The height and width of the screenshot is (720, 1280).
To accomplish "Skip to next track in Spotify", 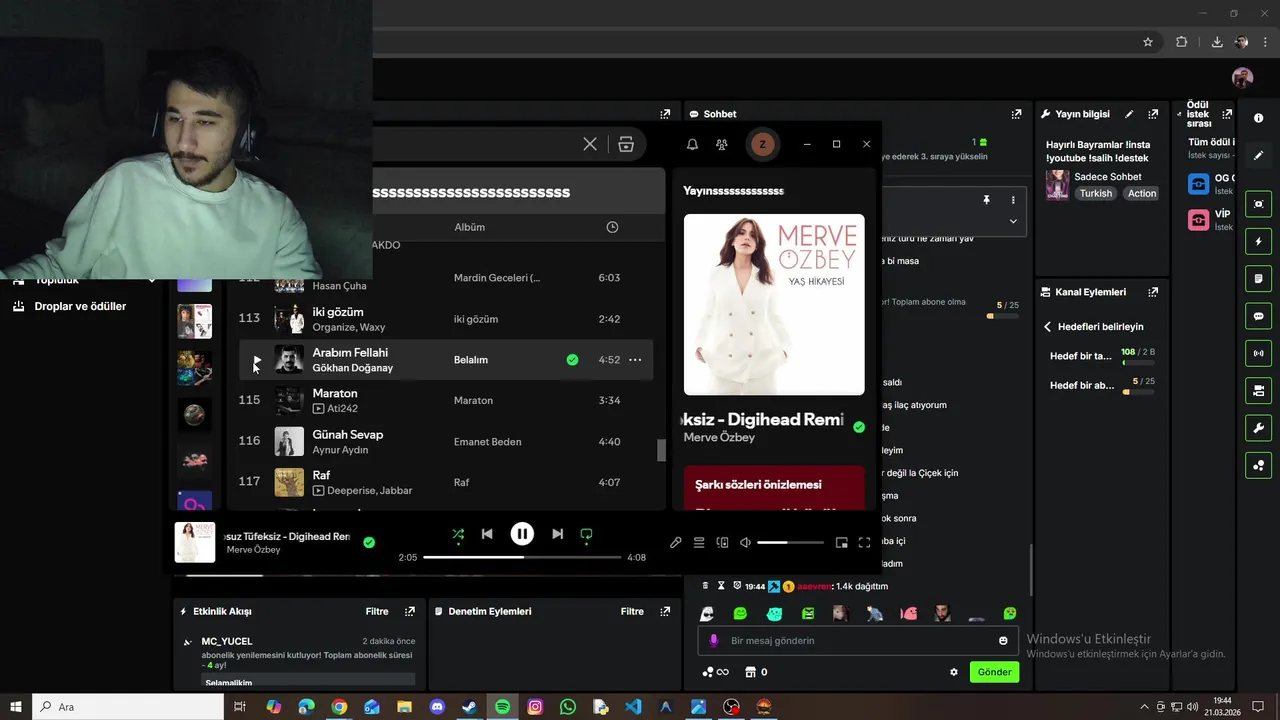I will (557, 534).
